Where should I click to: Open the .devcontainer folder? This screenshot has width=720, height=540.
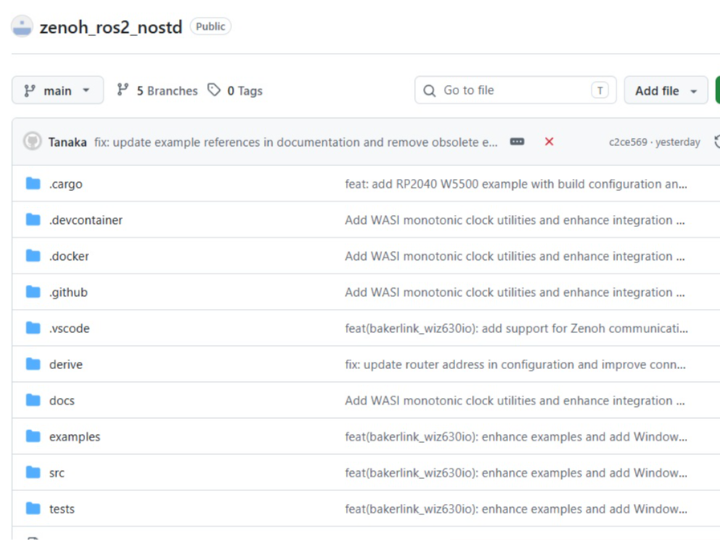coord(86,220)
